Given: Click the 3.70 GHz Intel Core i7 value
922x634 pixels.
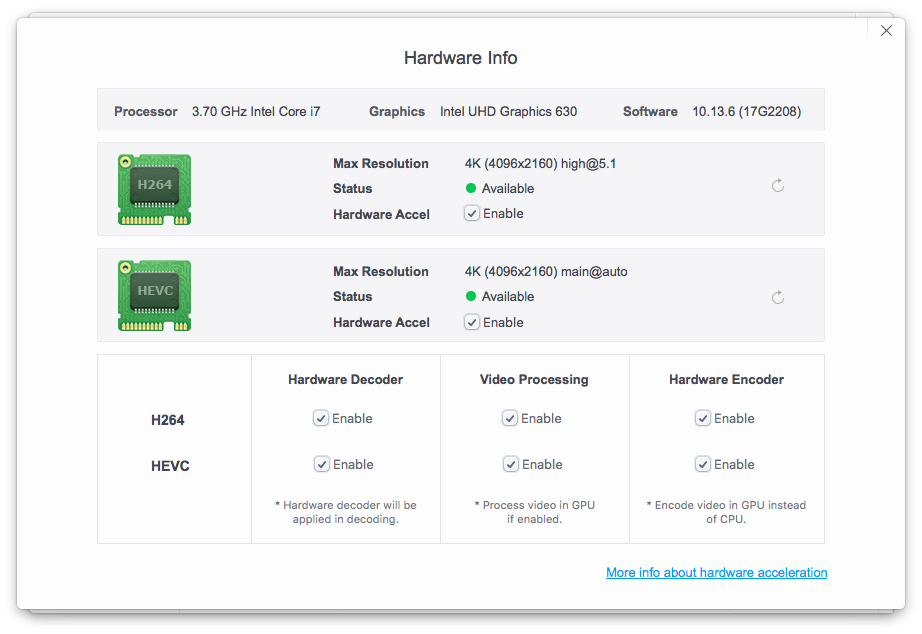Looking at the screenshot, I should pyautogui.click(x=256, y=111).
